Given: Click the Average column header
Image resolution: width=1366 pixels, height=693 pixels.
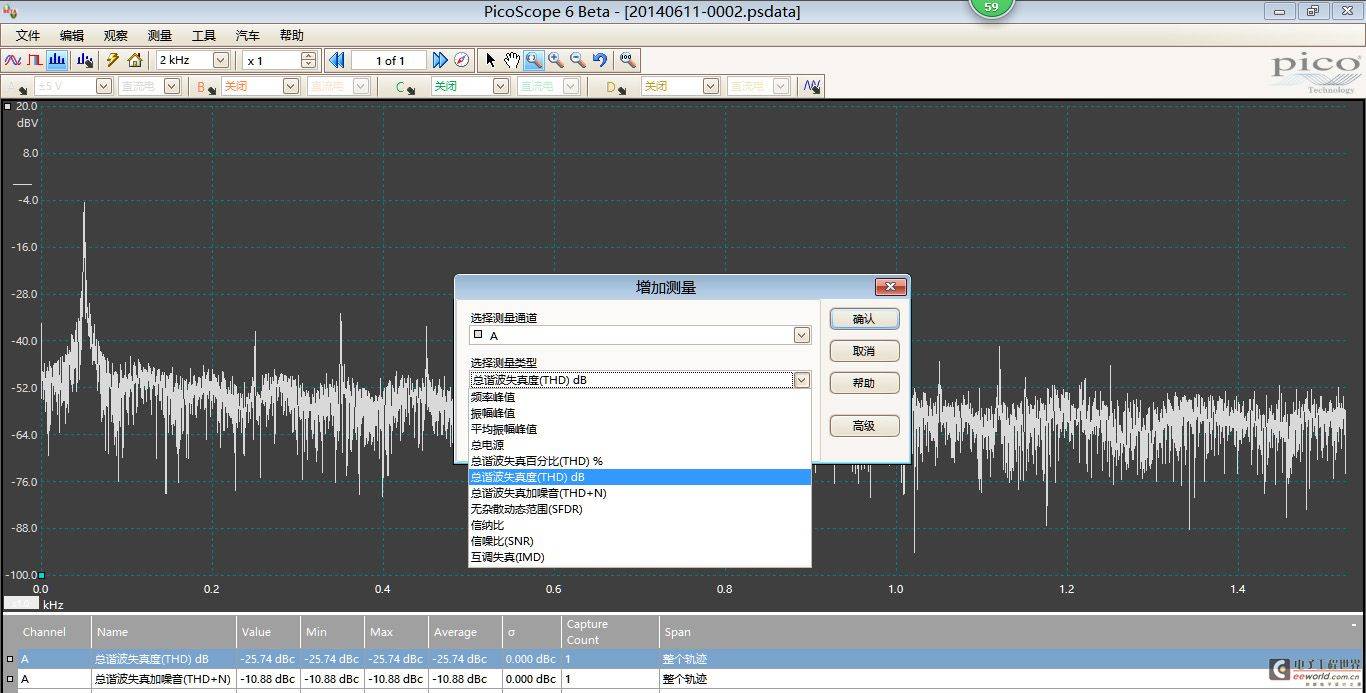Looking at the screenshot, I should (463, 632).
